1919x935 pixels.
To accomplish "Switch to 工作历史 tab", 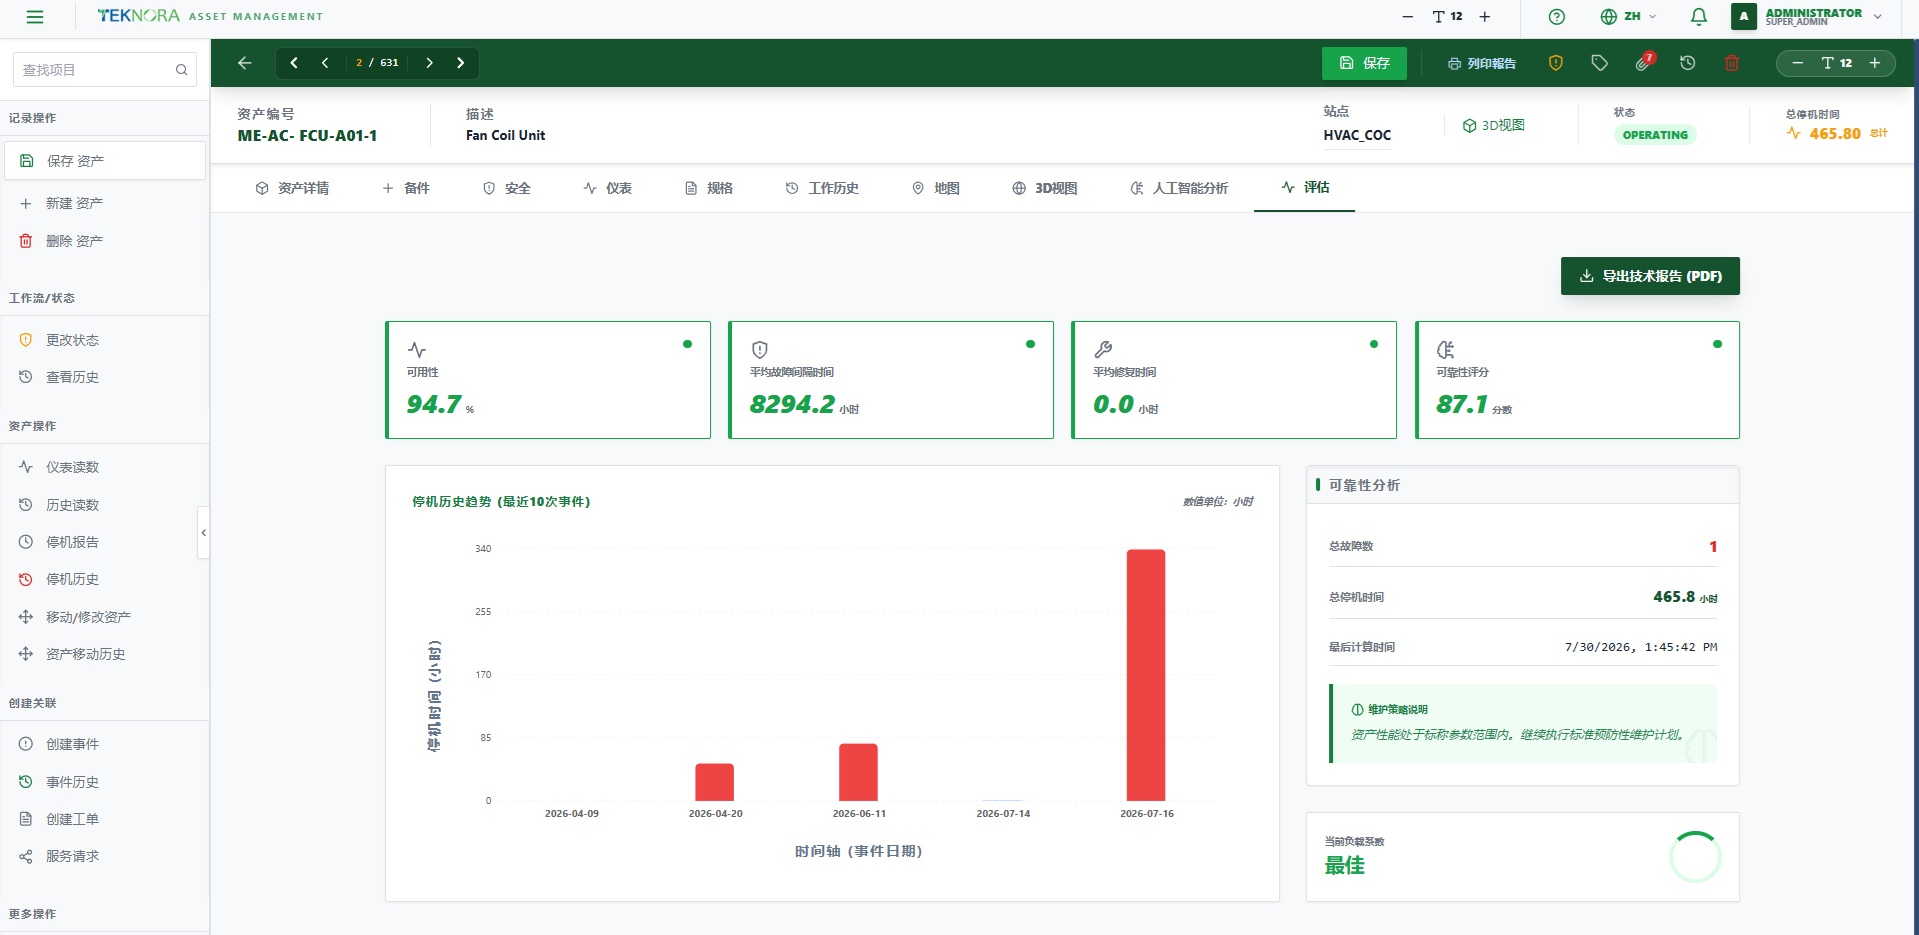I will click(x=822, y=188).
